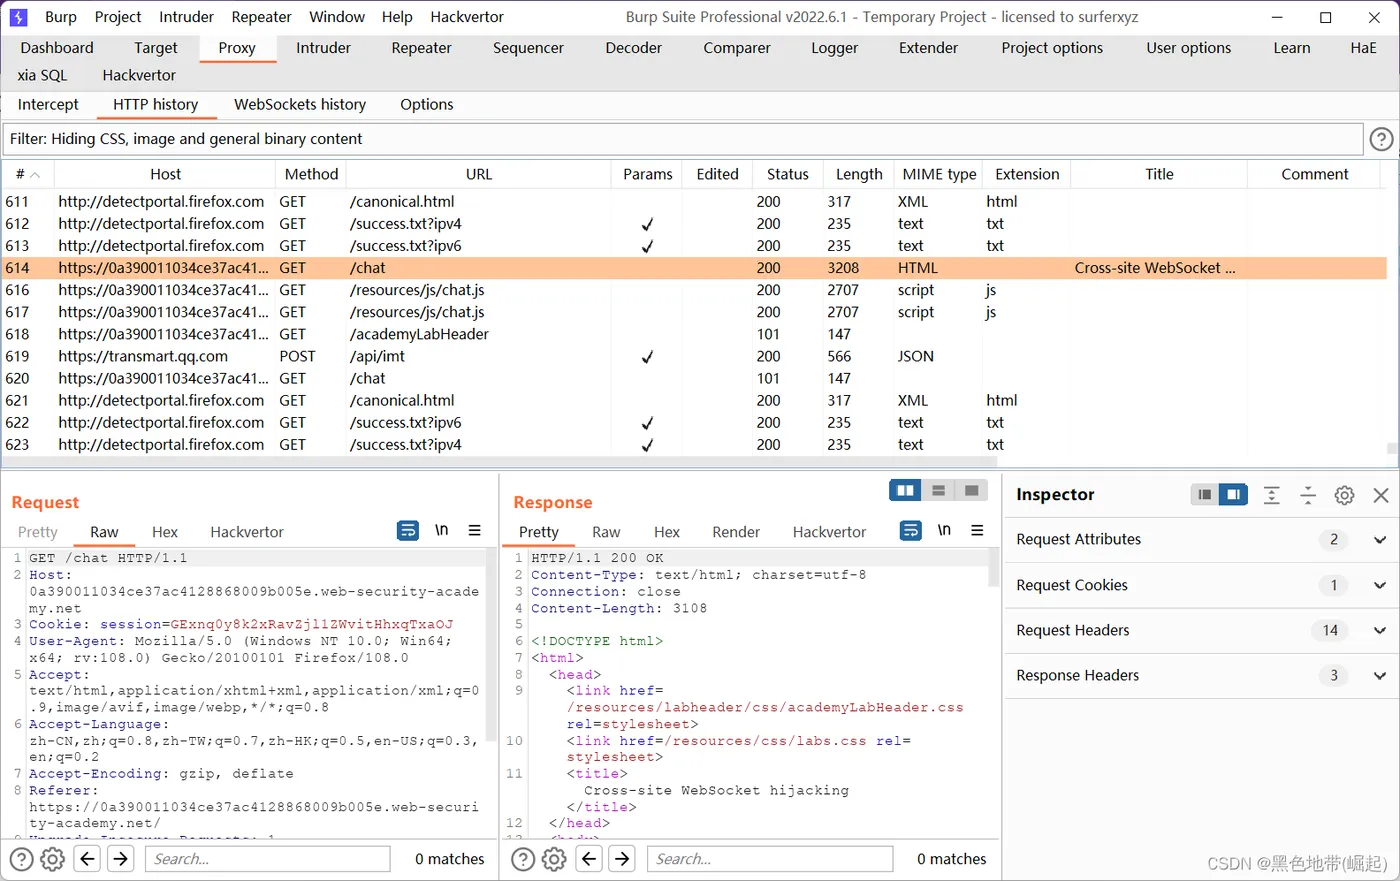Switch response to combined tabs layout icon
1400x881 pixels.
pyautogui.click(x=971, y=490)
